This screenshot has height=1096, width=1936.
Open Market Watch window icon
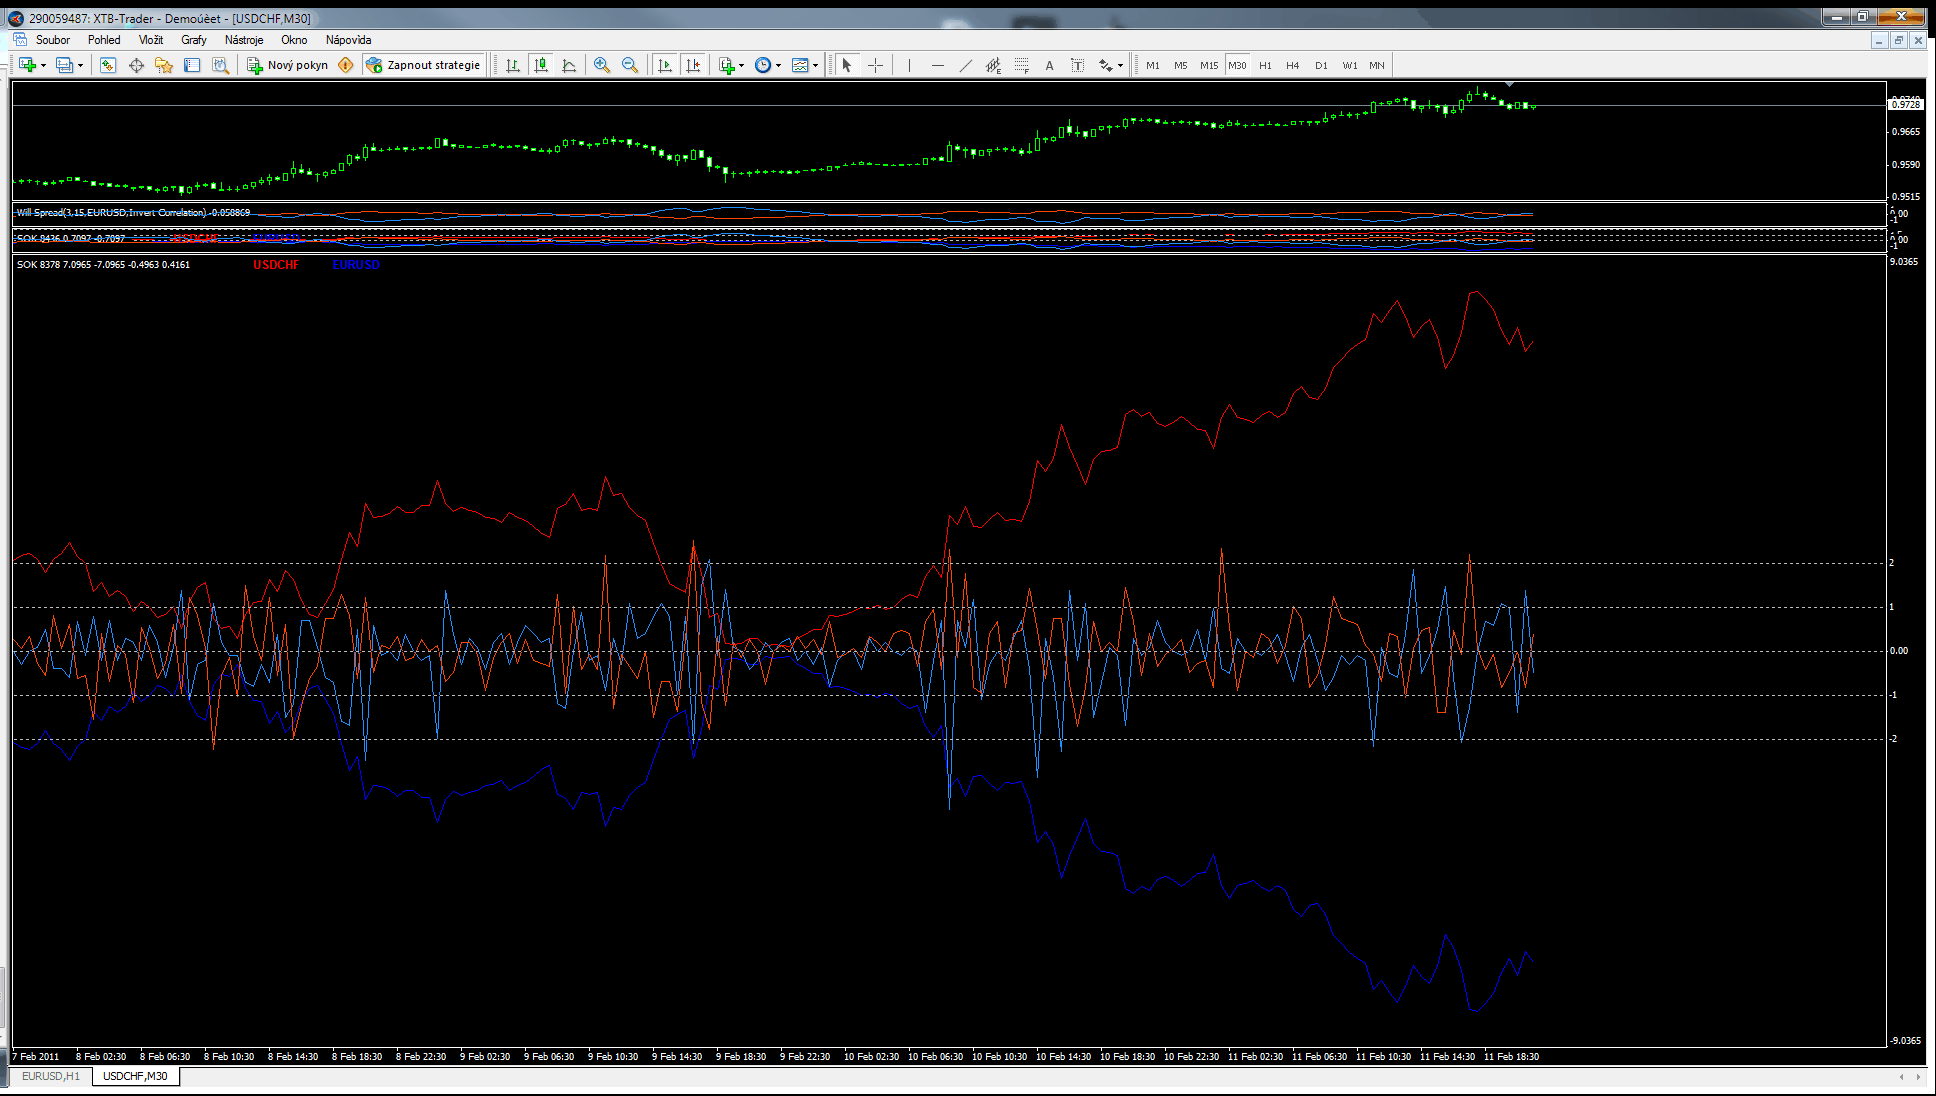(x=108, y=65)
